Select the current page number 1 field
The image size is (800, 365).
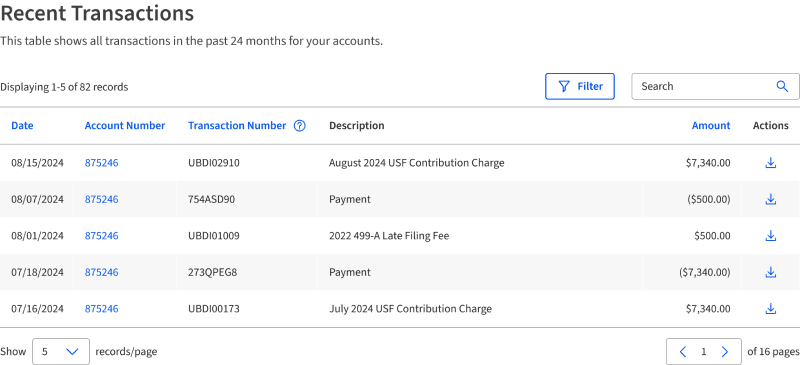click(704, 351)
